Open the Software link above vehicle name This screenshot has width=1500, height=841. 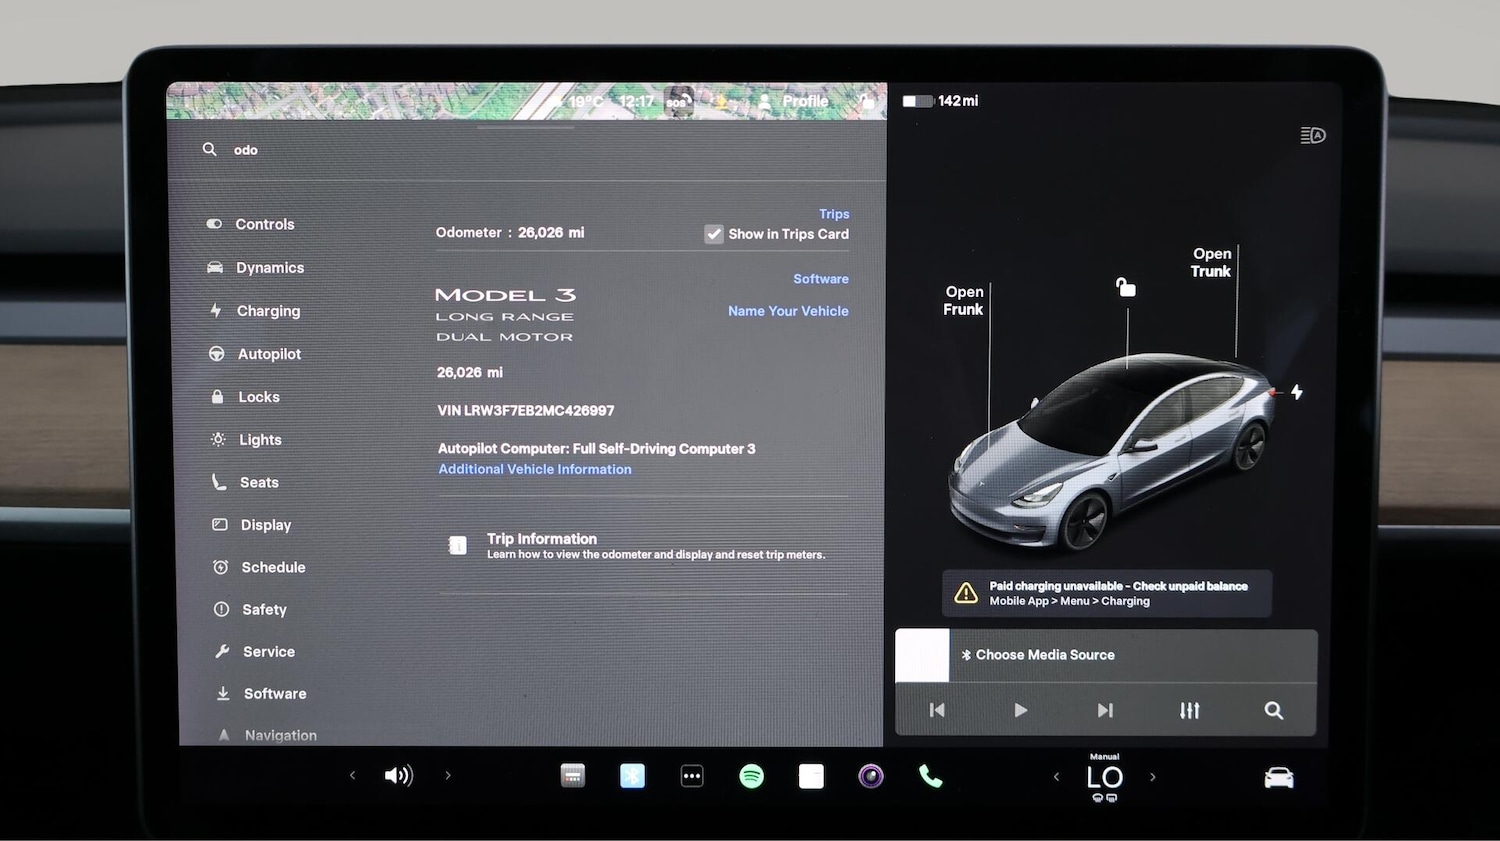[821, 279]
